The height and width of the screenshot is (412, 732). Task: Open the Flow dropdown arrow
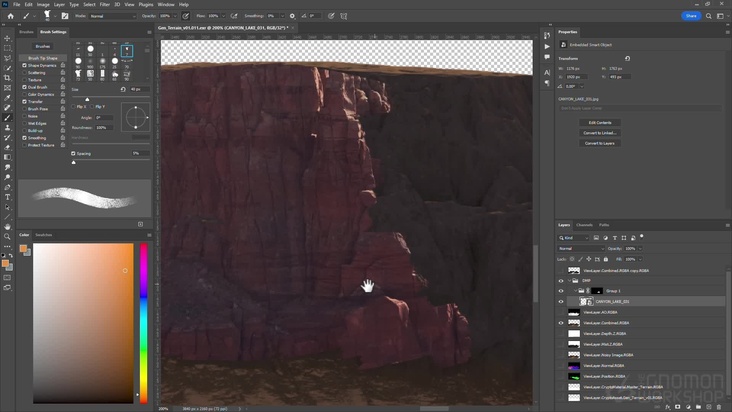pyautogui.click(x=223, y=16)
